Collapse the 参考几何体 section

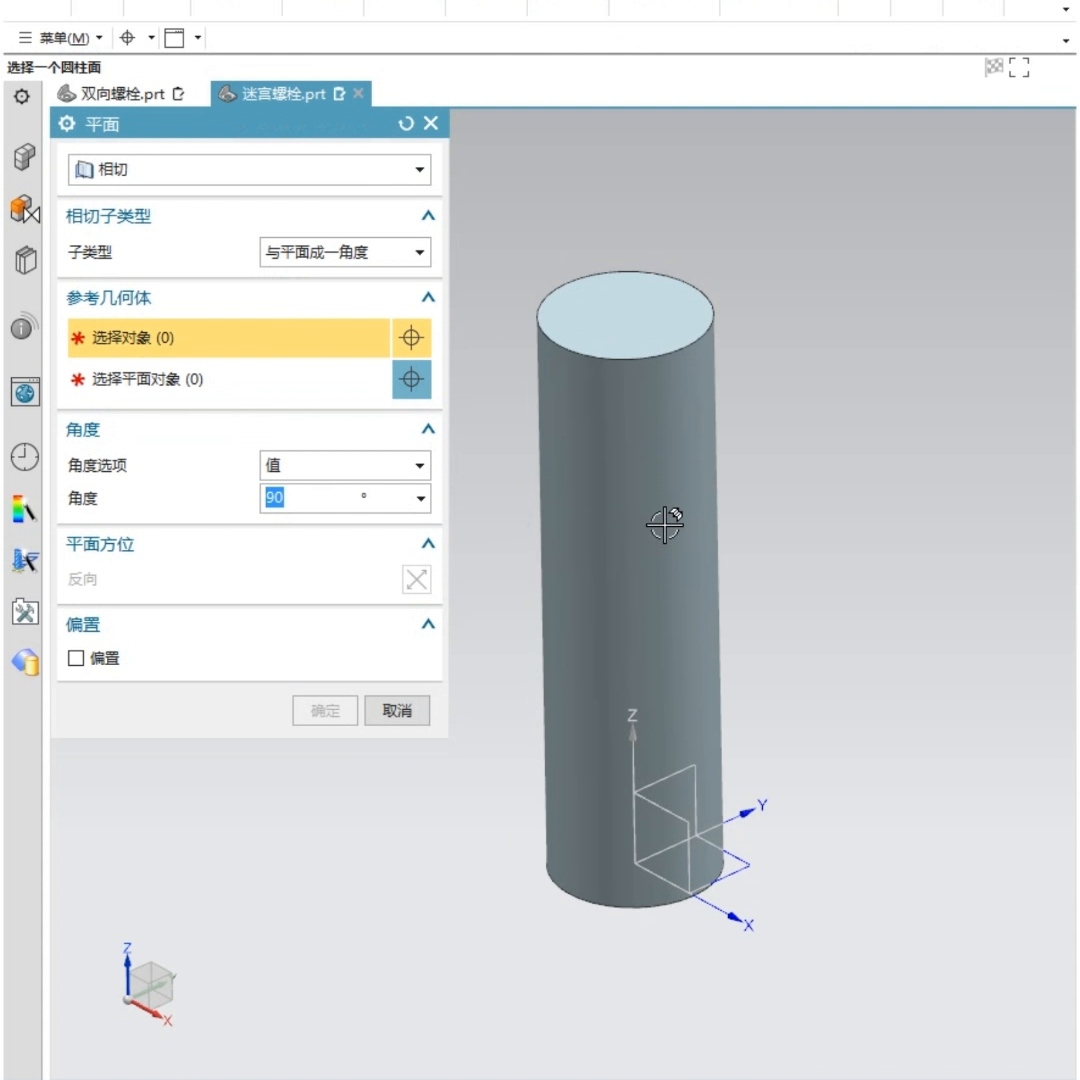point(428,298)
